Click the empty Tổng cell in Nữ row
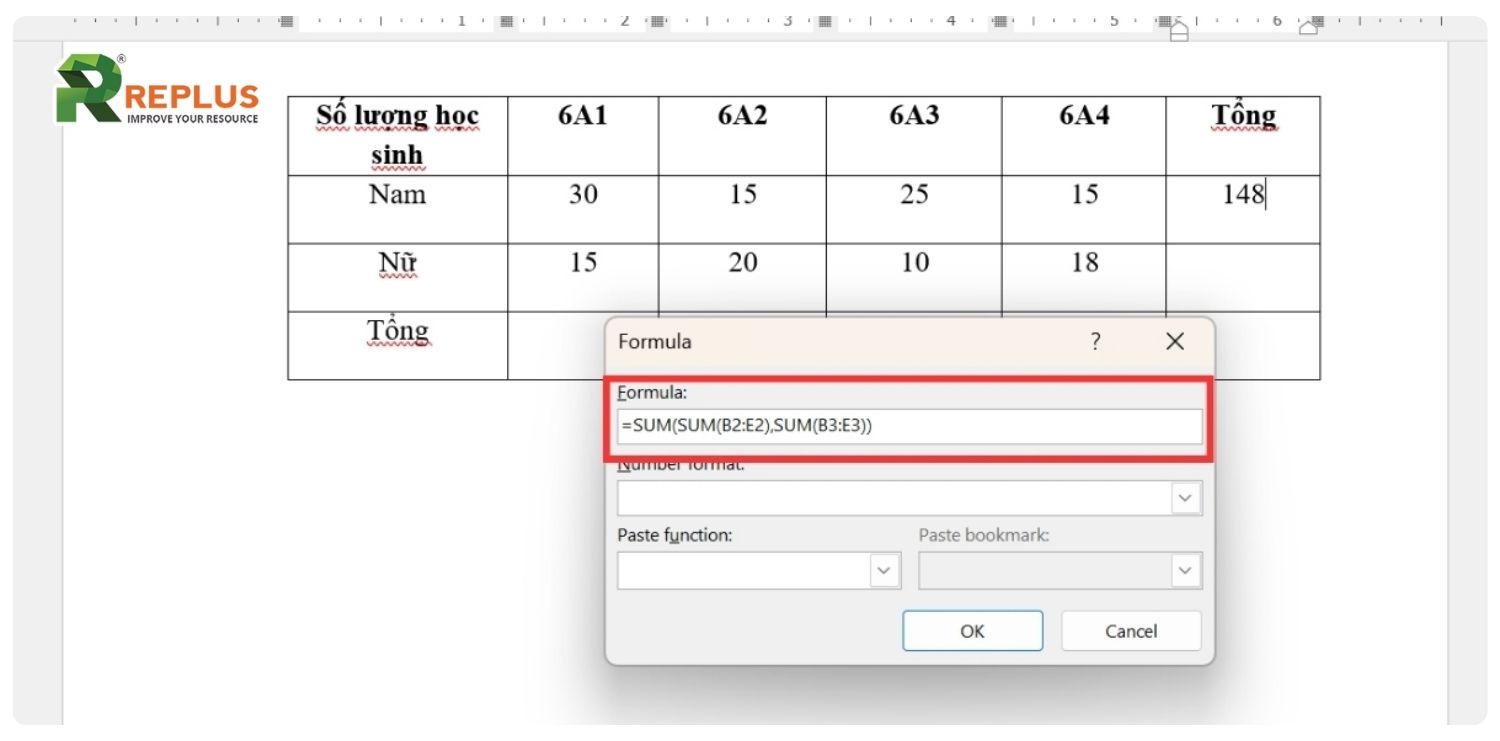The width and height of the screenshot is (1500, 741). [1243, 277]
